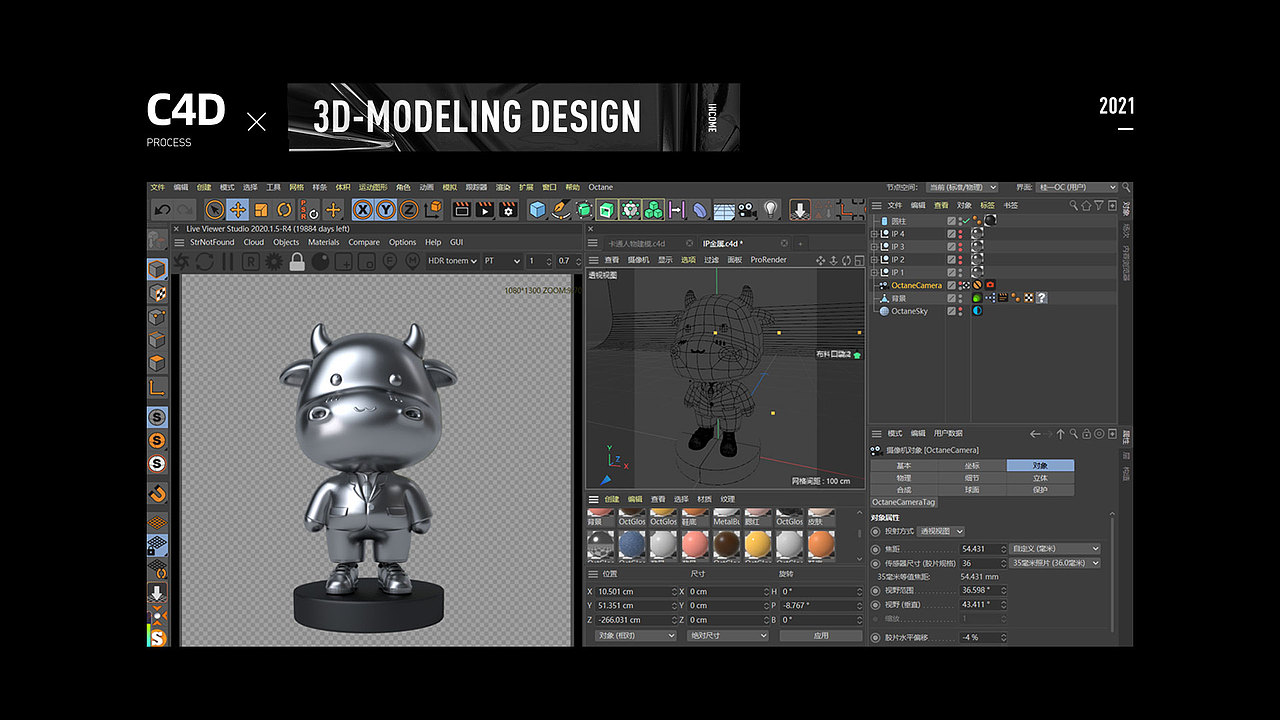The height and width of the screenshot is (720, 1280).
Task: Activate the Move tool in the toolbar
Action: (x=237, y=210)
